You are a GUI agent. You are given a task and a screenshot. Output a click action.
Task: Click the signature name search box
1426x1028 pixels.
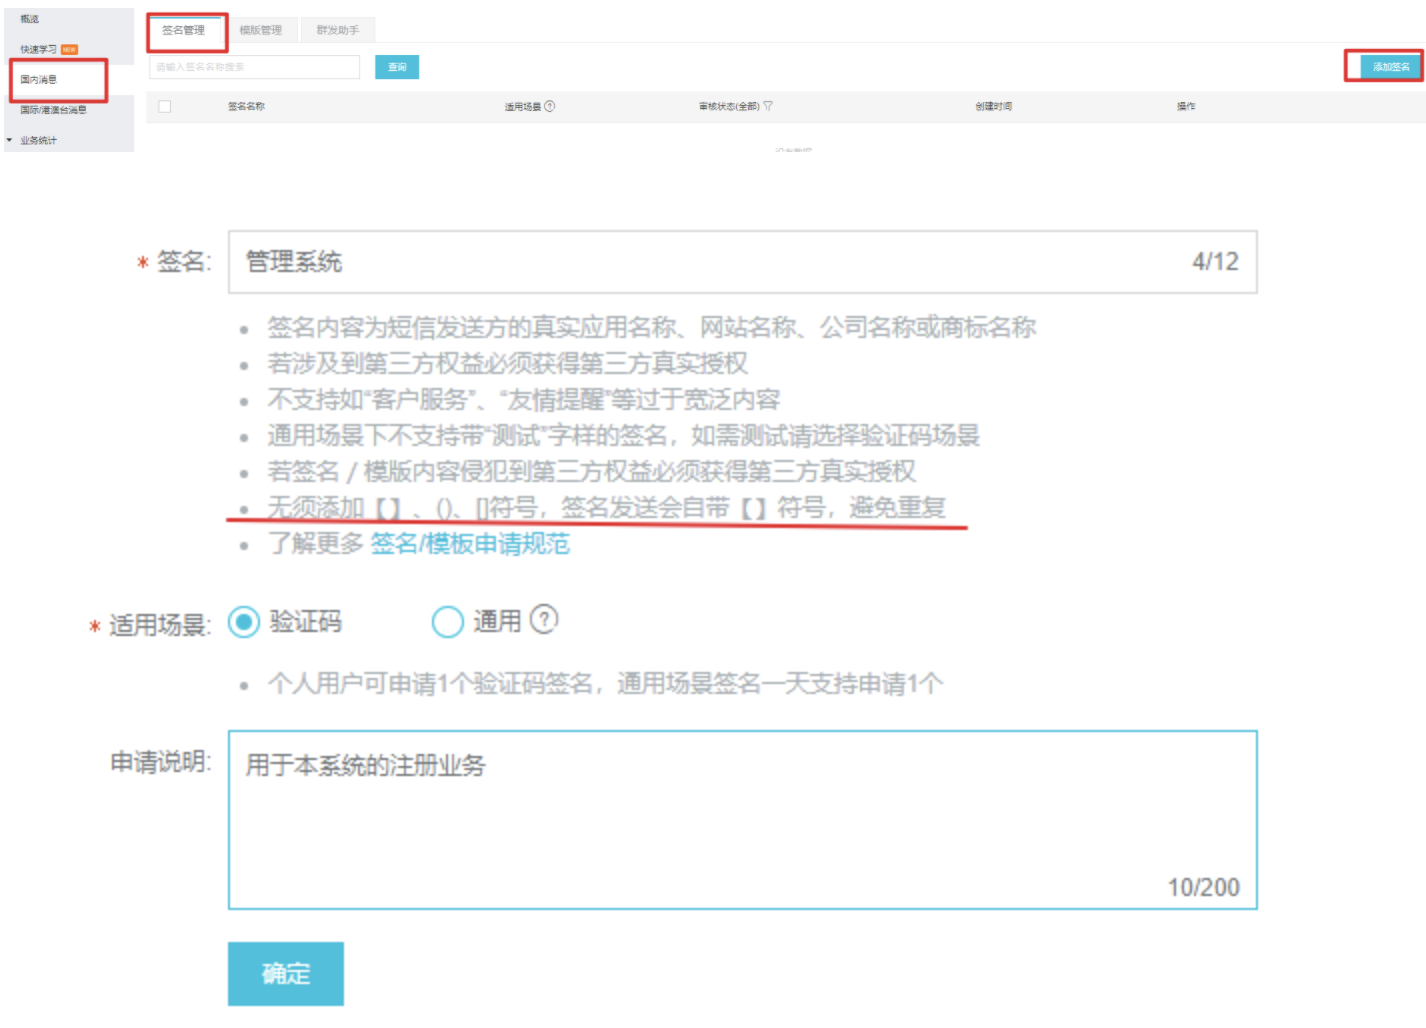coord(254,67)
